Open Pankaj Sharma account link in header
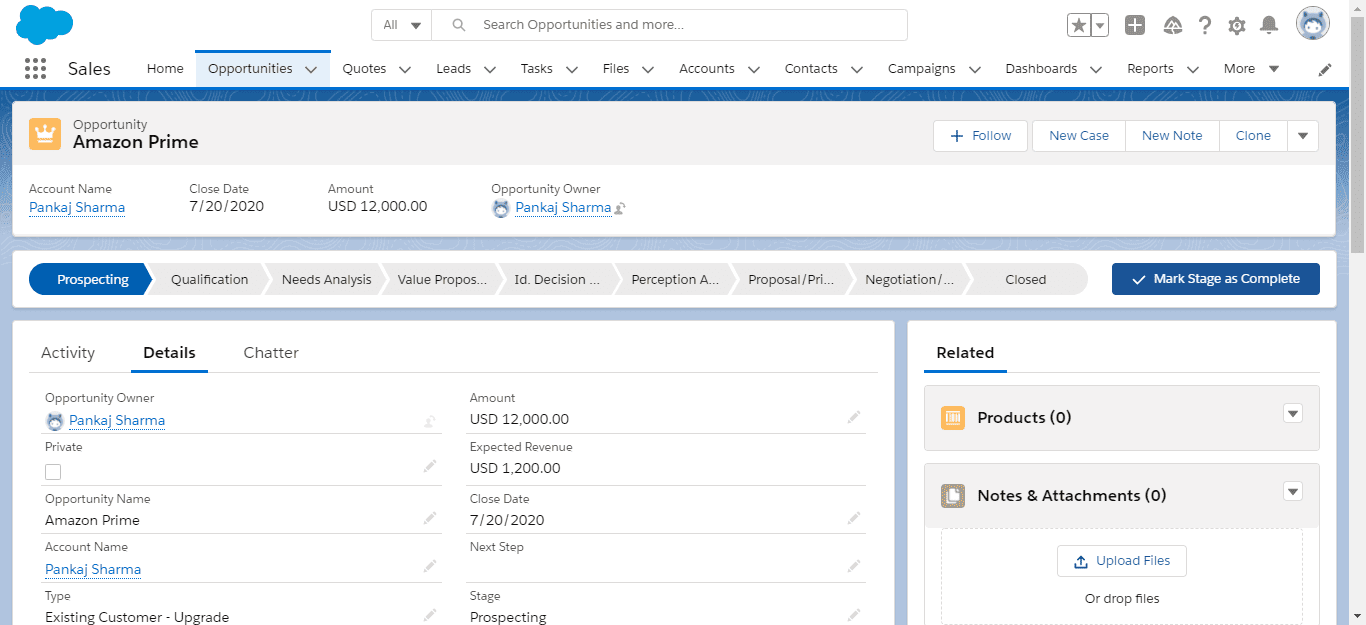The width and height of the screenshot is (1366, 625). tap(77, 207)
